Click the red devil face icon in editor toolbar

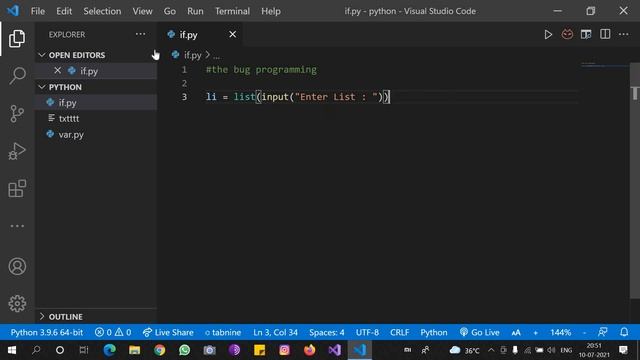click(567, 34)
